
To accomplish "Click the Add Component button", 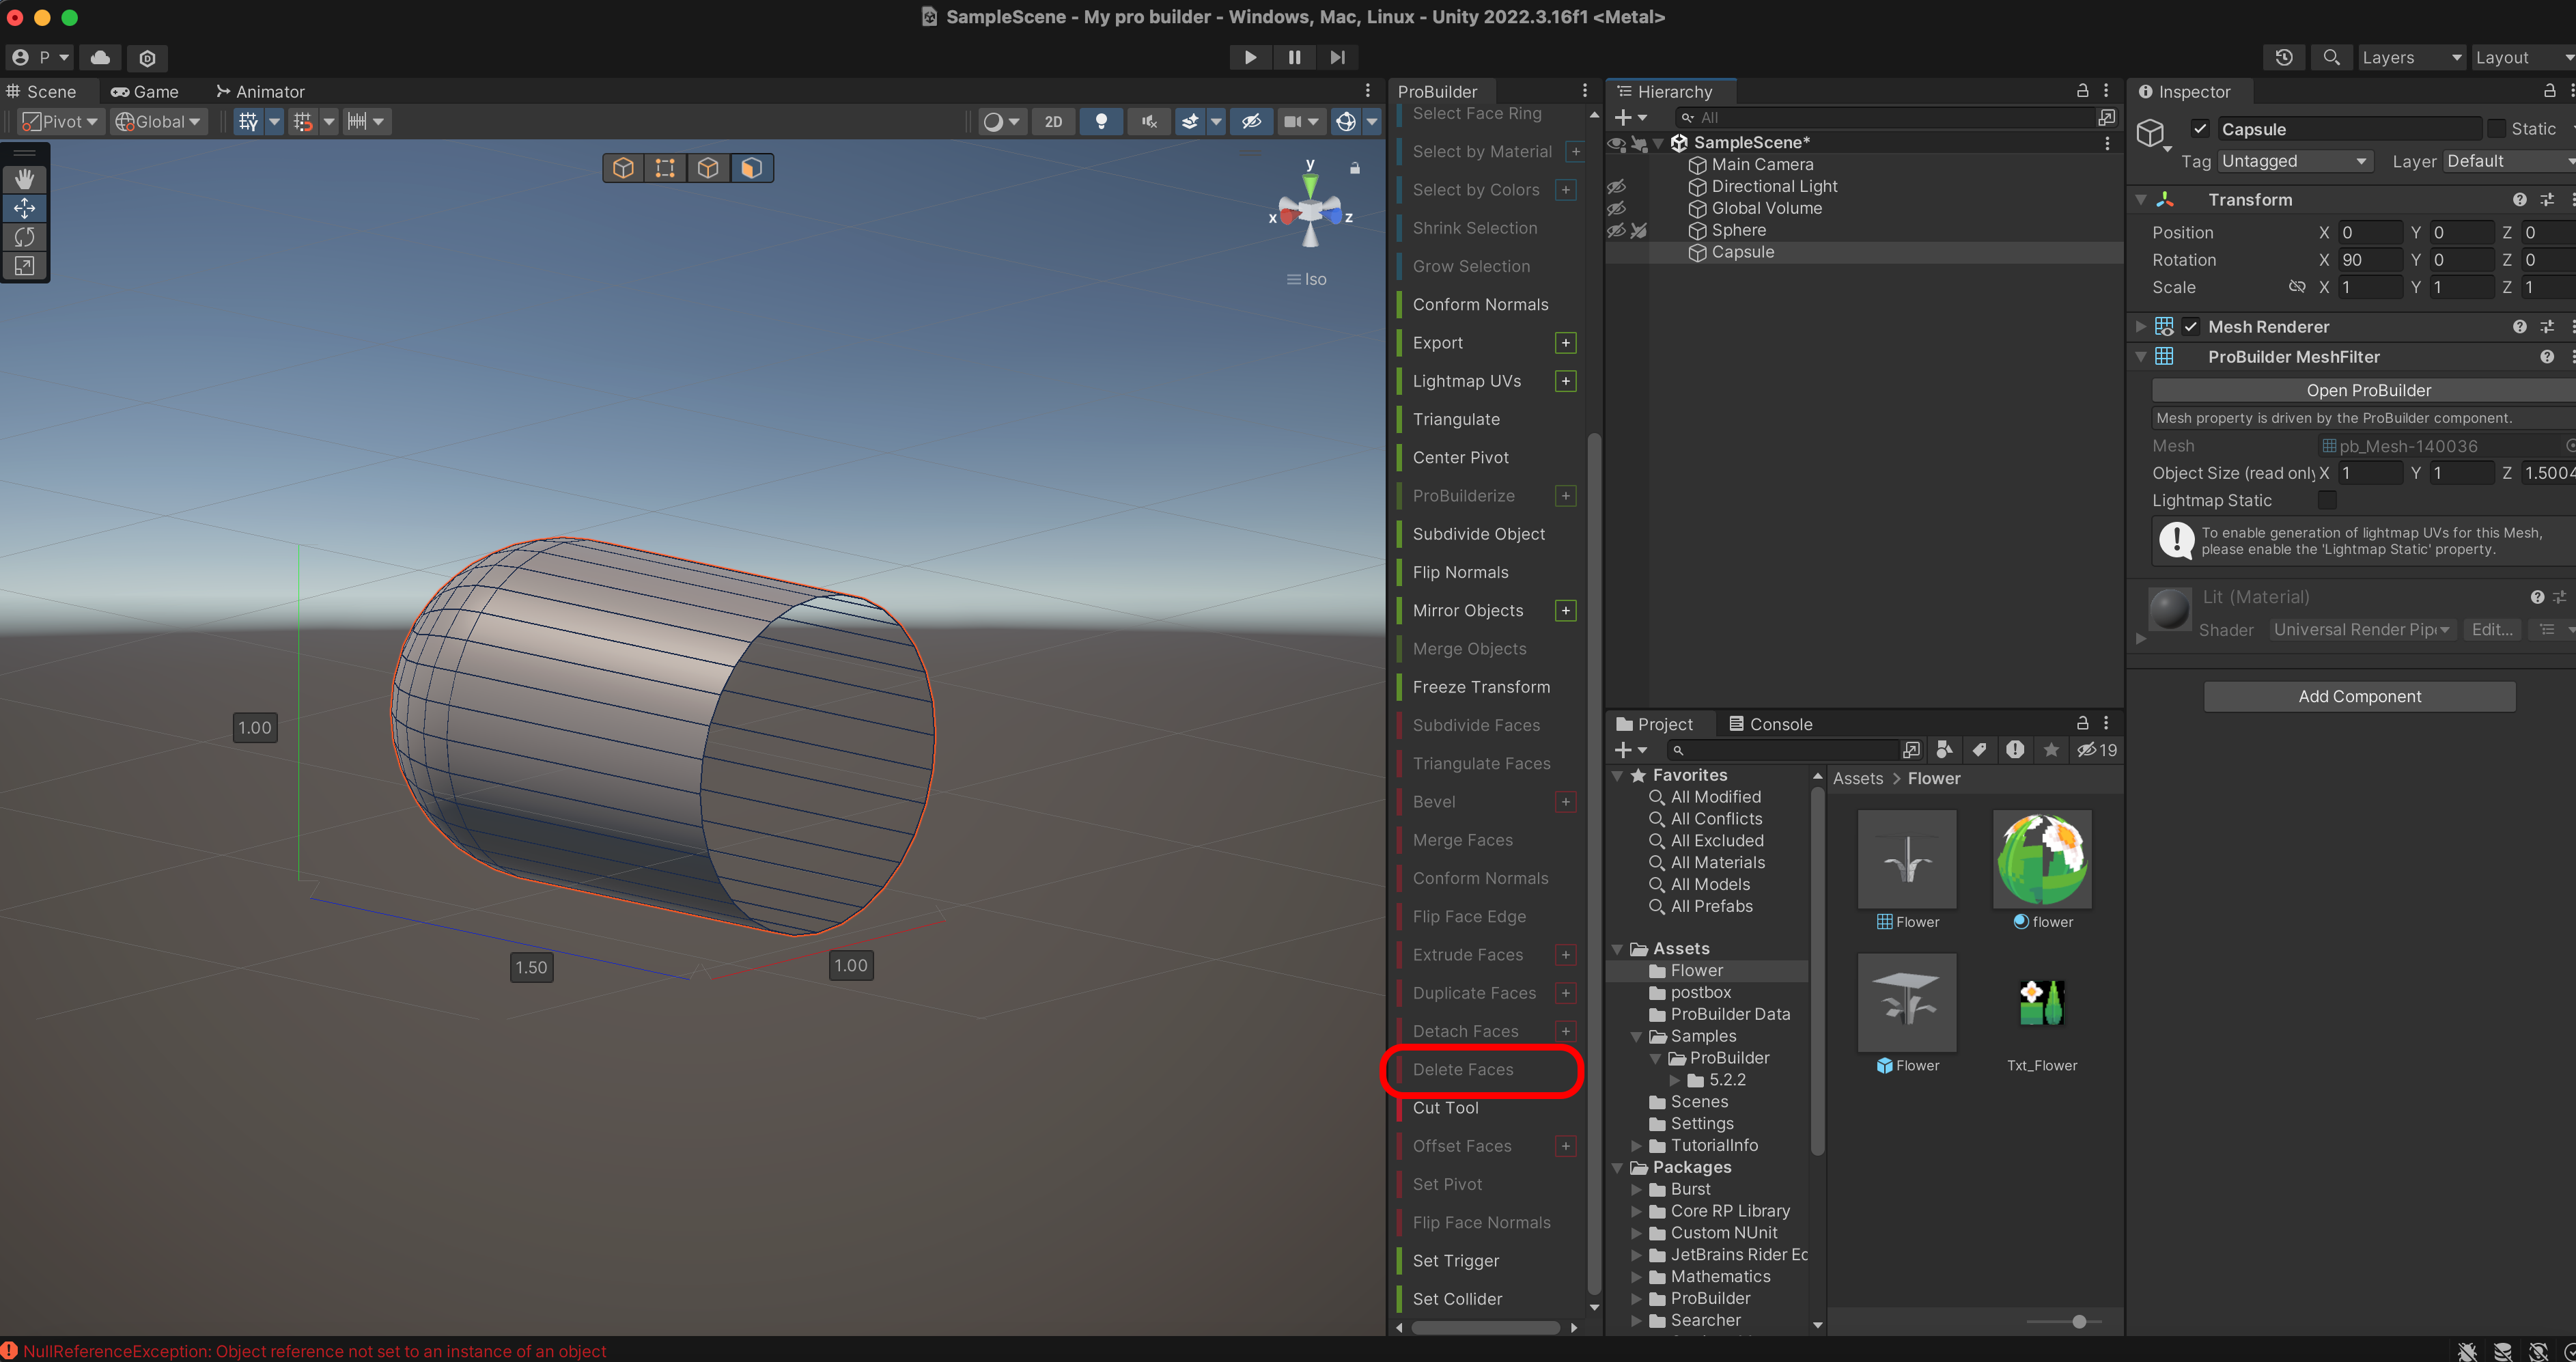I will click(x=2359, y=697).
